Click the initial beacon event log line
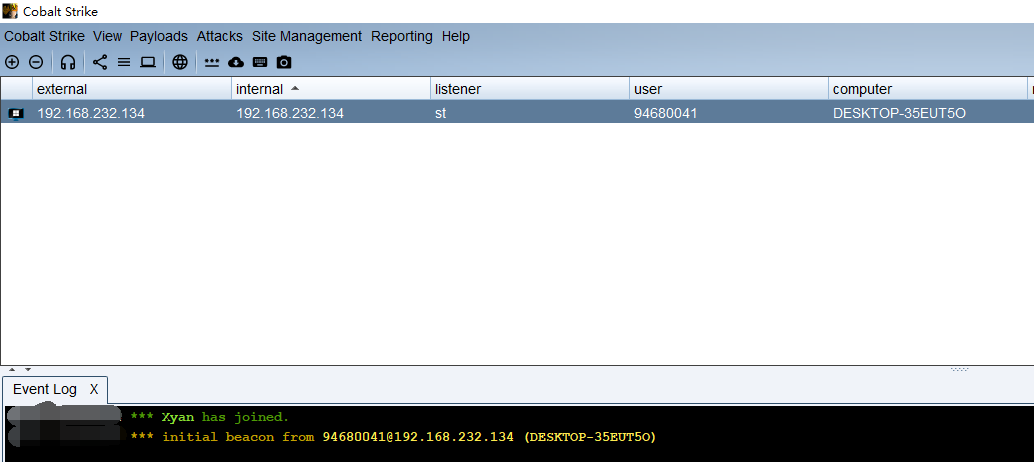This screenshot has height=462, width=1034. pyautogui.click(x=393, y=437)
